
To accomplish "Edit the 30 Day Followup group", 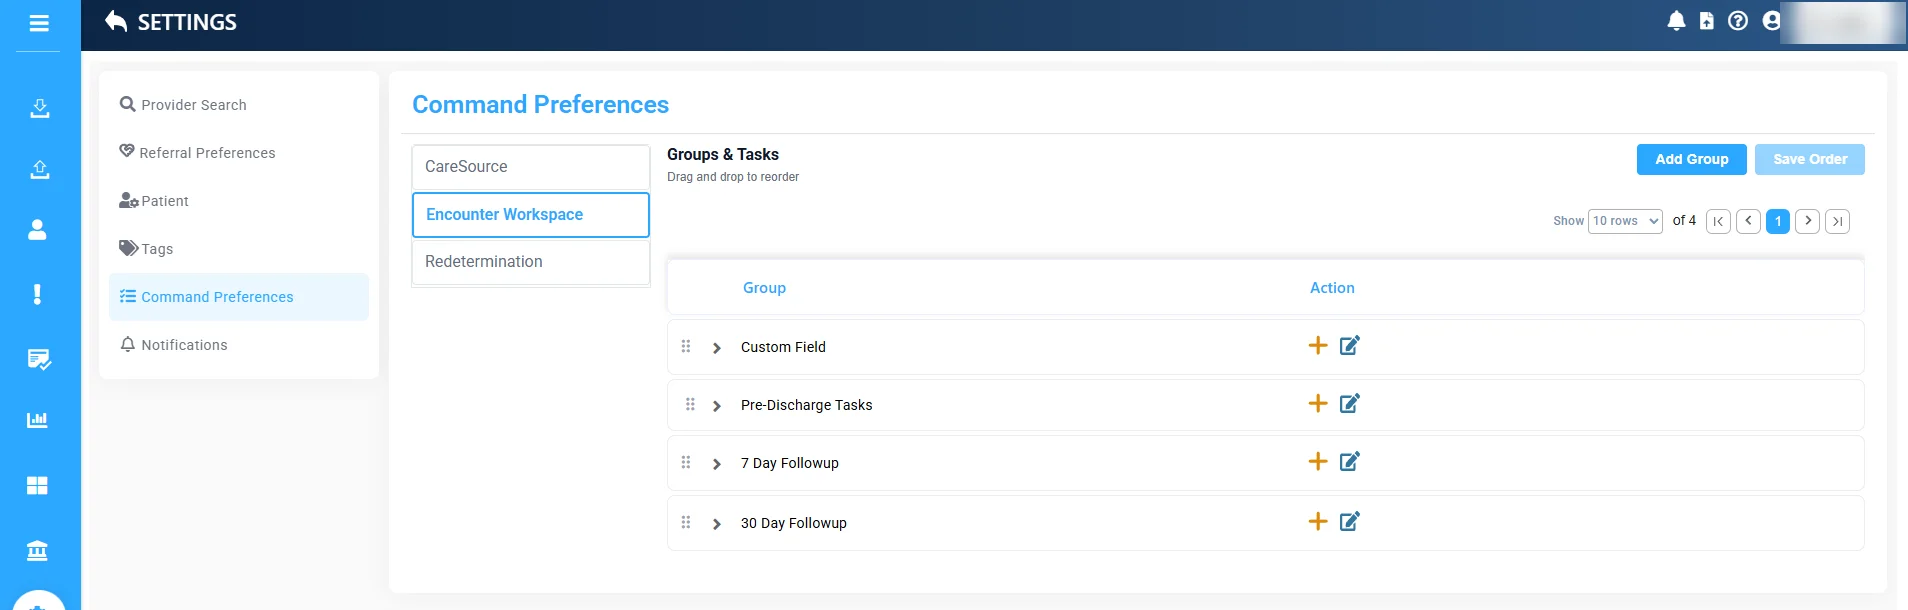I will (1350, 521).
